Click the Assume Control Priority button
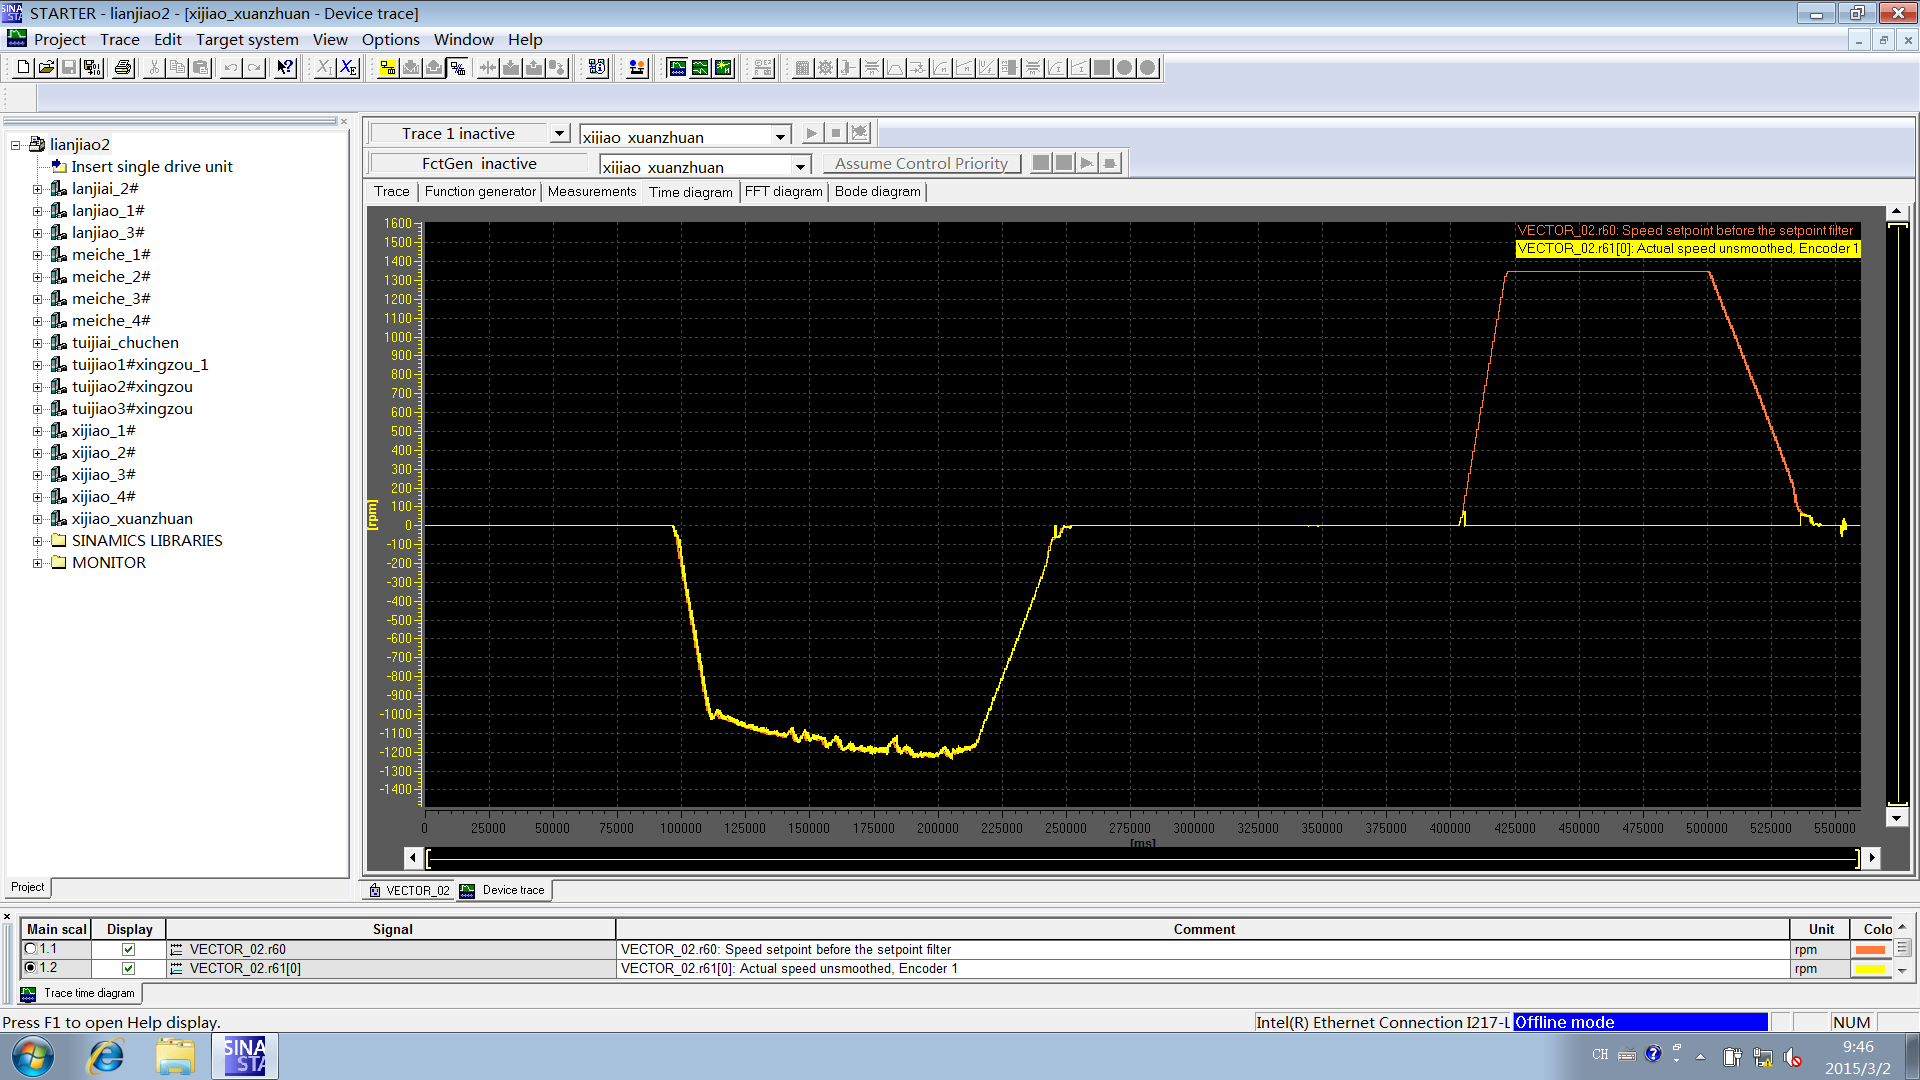Image resolution: width=1920 pixels, height=1080 pixels. tap(921, 164)
